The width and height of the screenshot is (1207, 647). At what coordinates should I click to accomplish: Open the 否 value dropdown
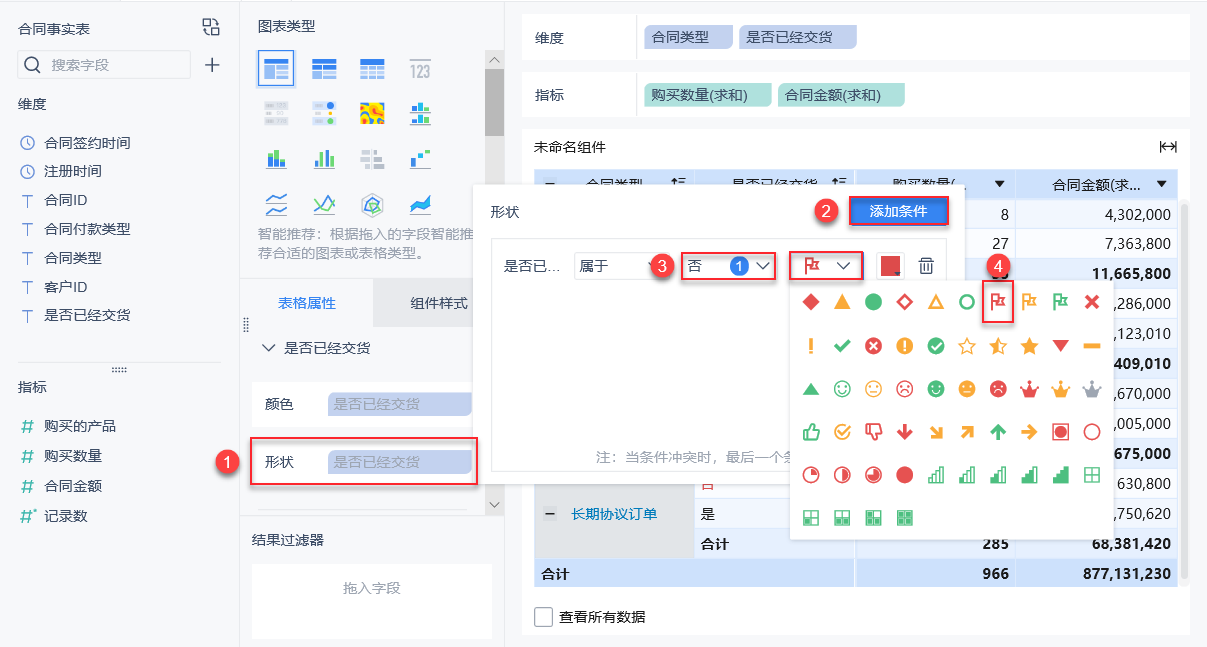(728, 265)
